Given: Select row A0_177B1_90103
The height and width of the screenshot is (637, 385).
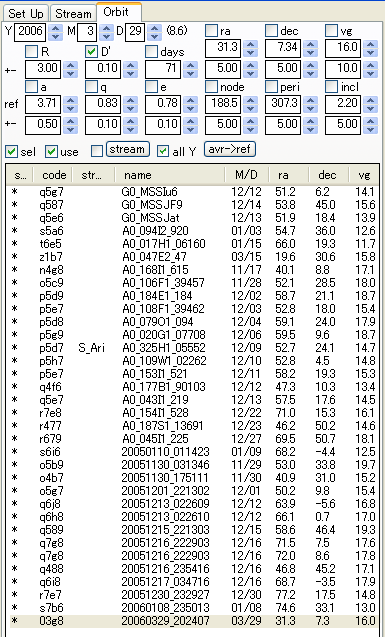Looking at the screenshot, I should (194, 387).
